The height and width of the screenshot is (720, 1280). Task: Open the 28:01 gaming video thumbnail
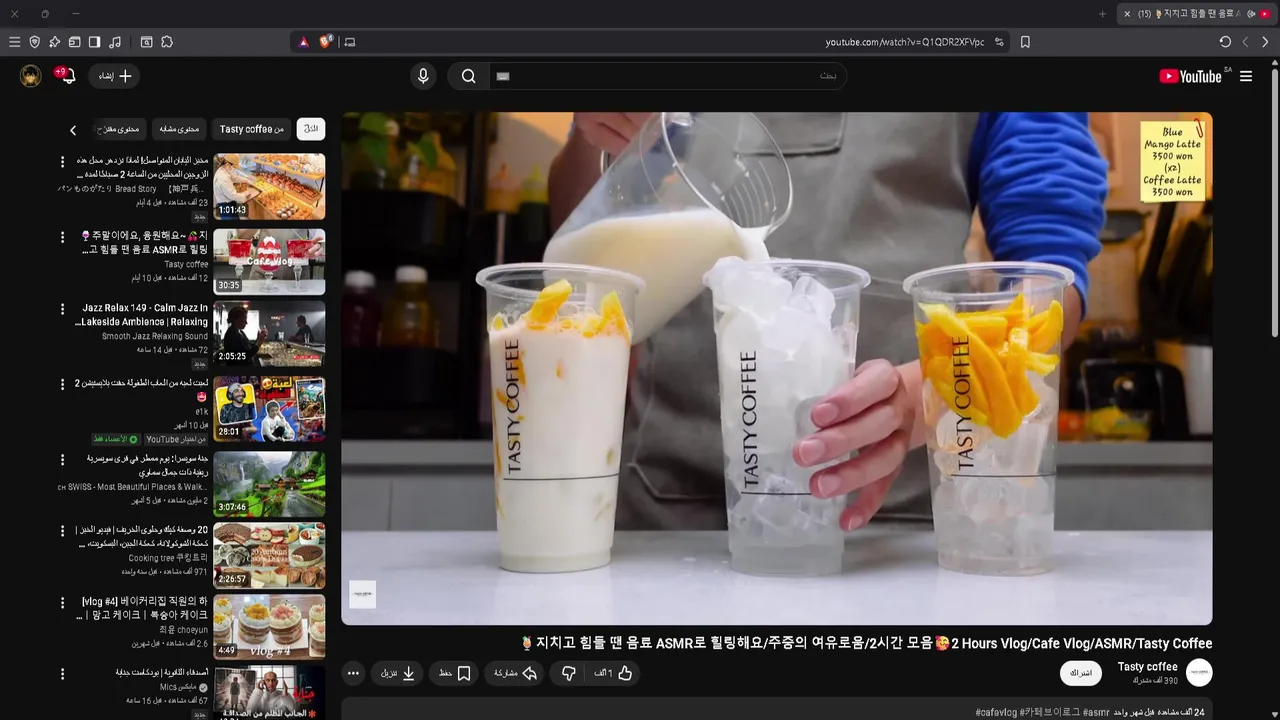269,409
